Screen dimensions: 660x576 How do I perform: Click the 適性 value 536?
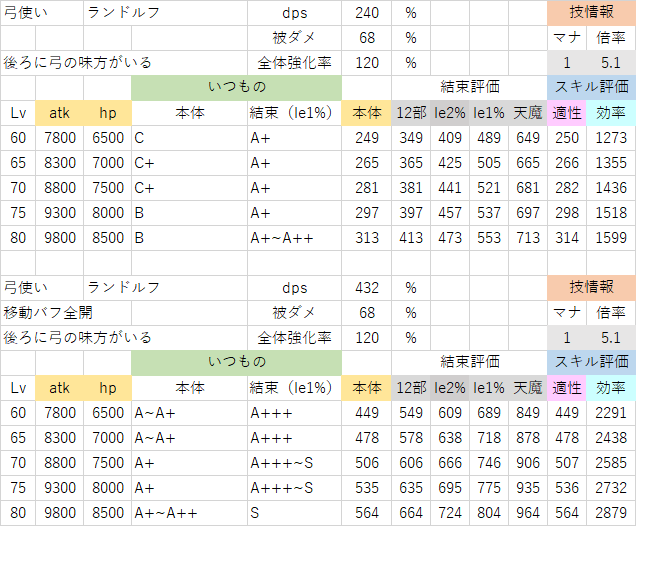coord(566,488)
